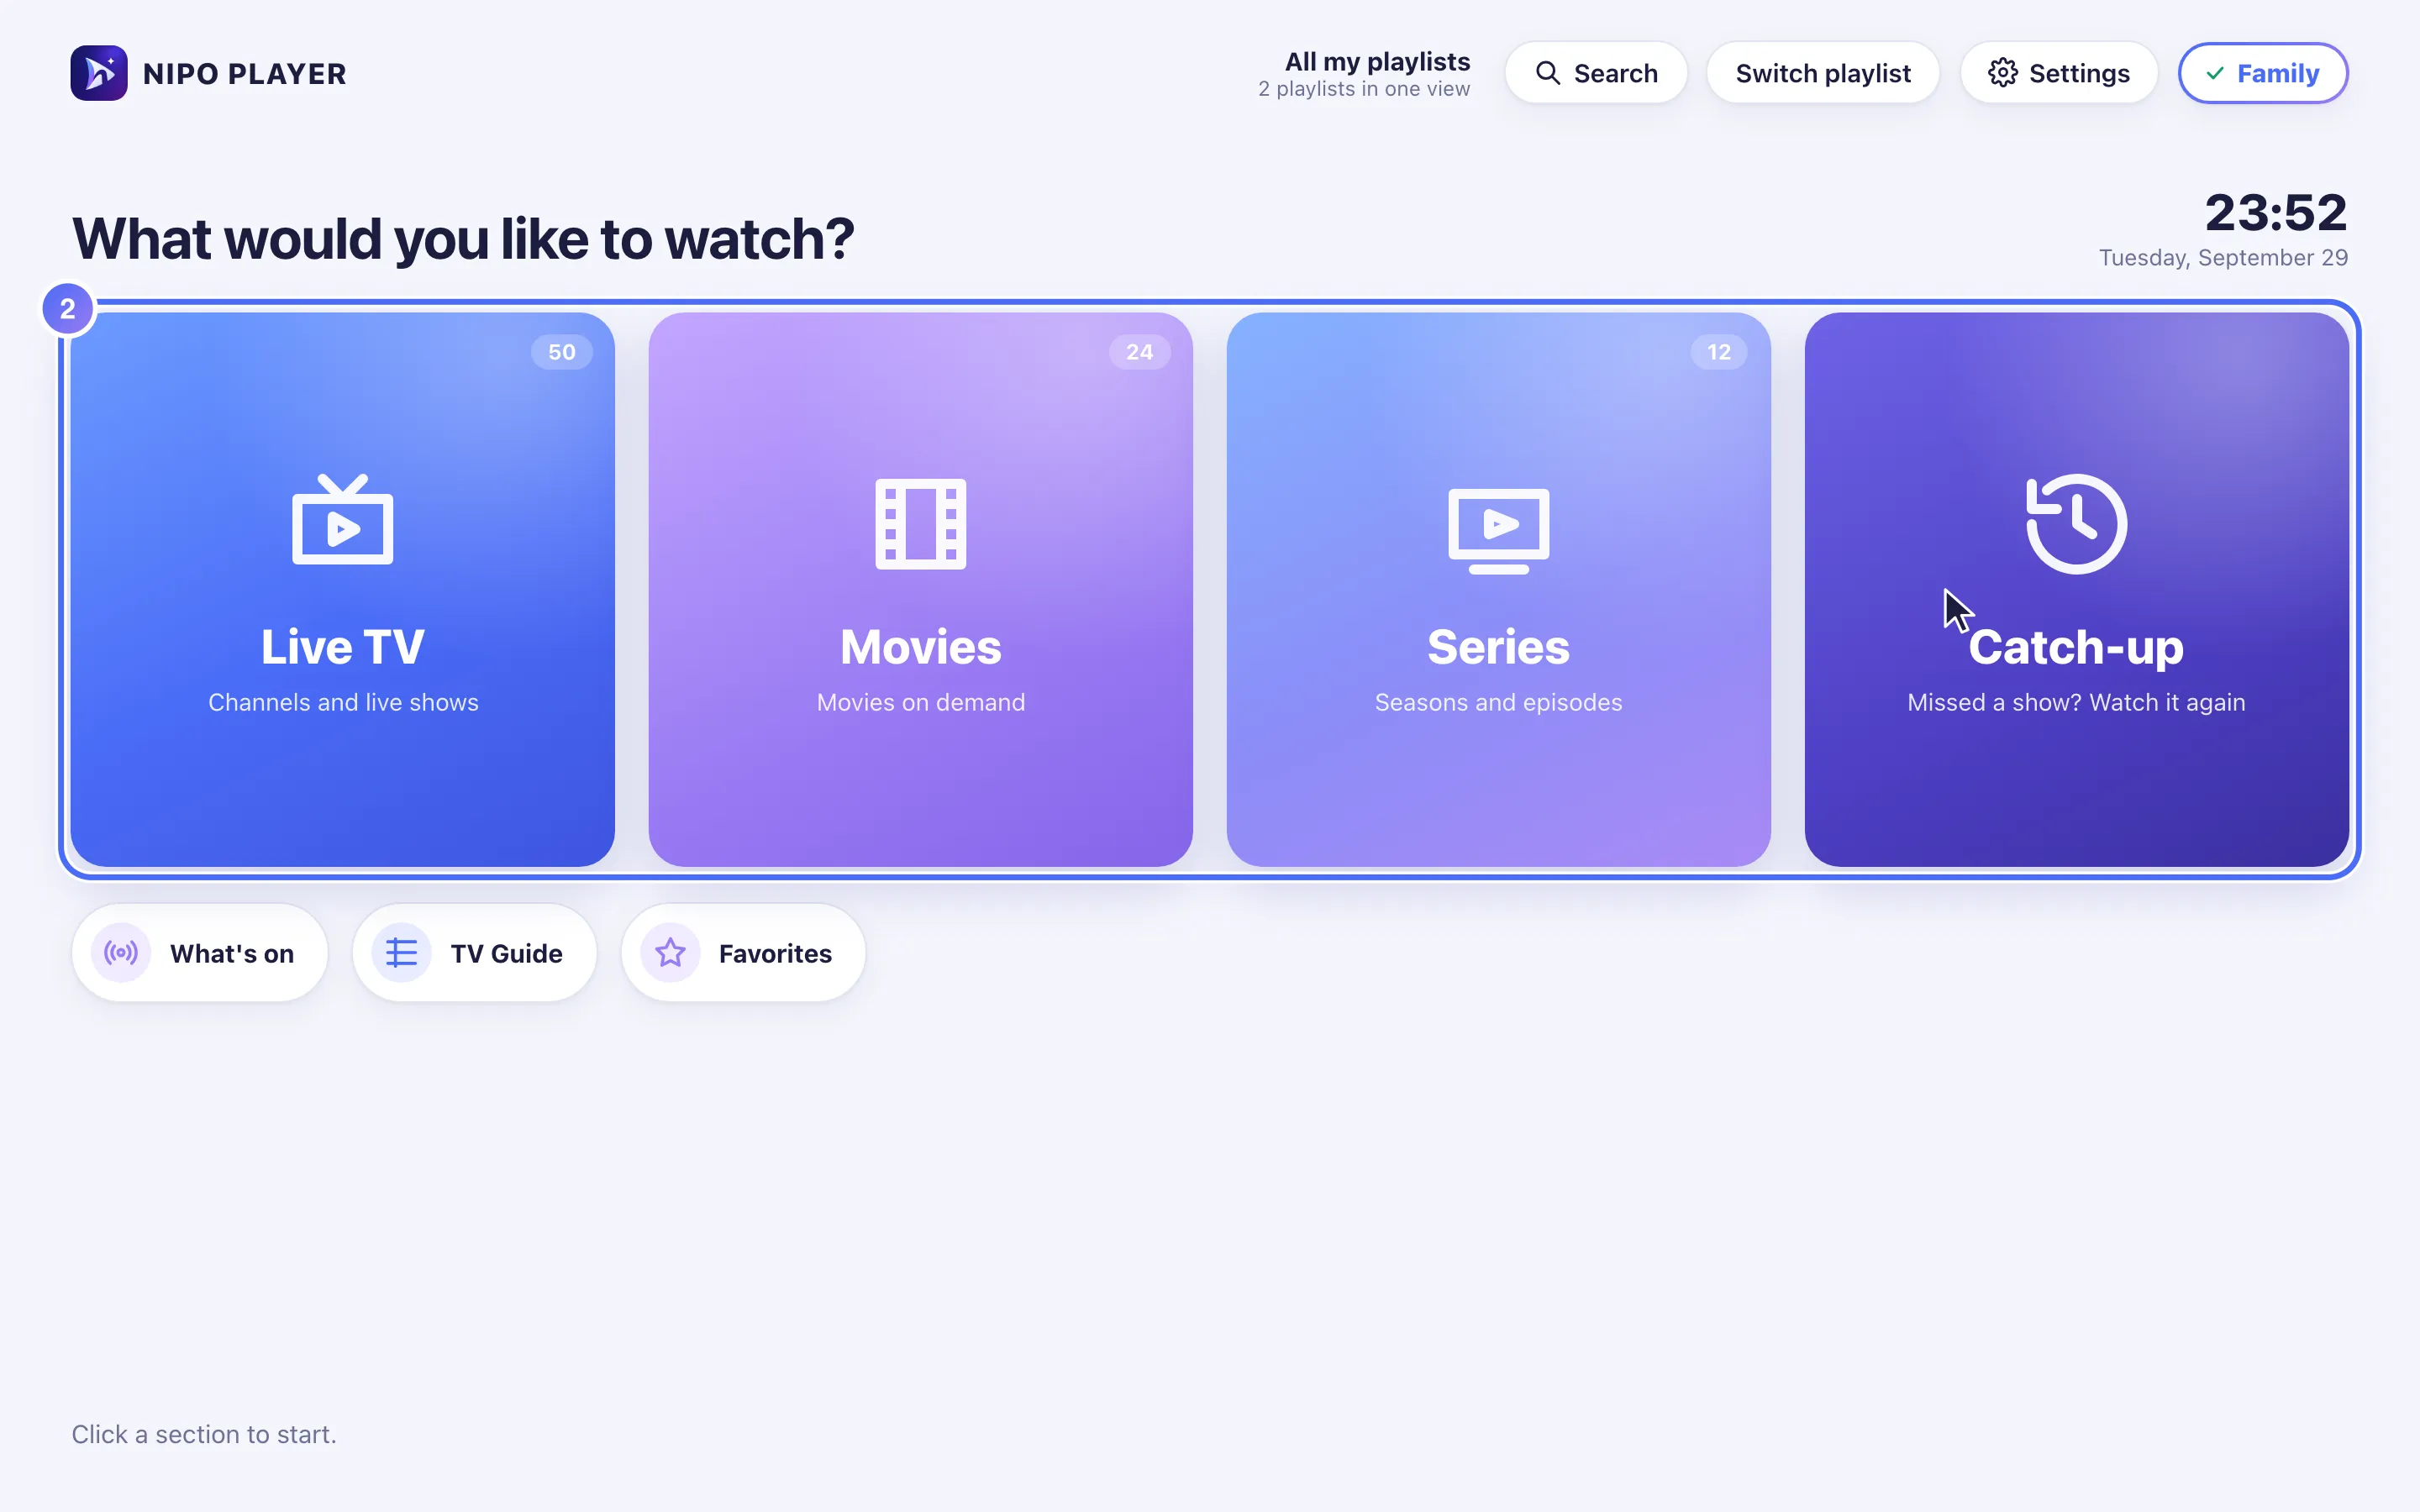Click "Movies on demand" subtitle
The height and width of the screenshot is (1512, 2420).
pos(921,703)
